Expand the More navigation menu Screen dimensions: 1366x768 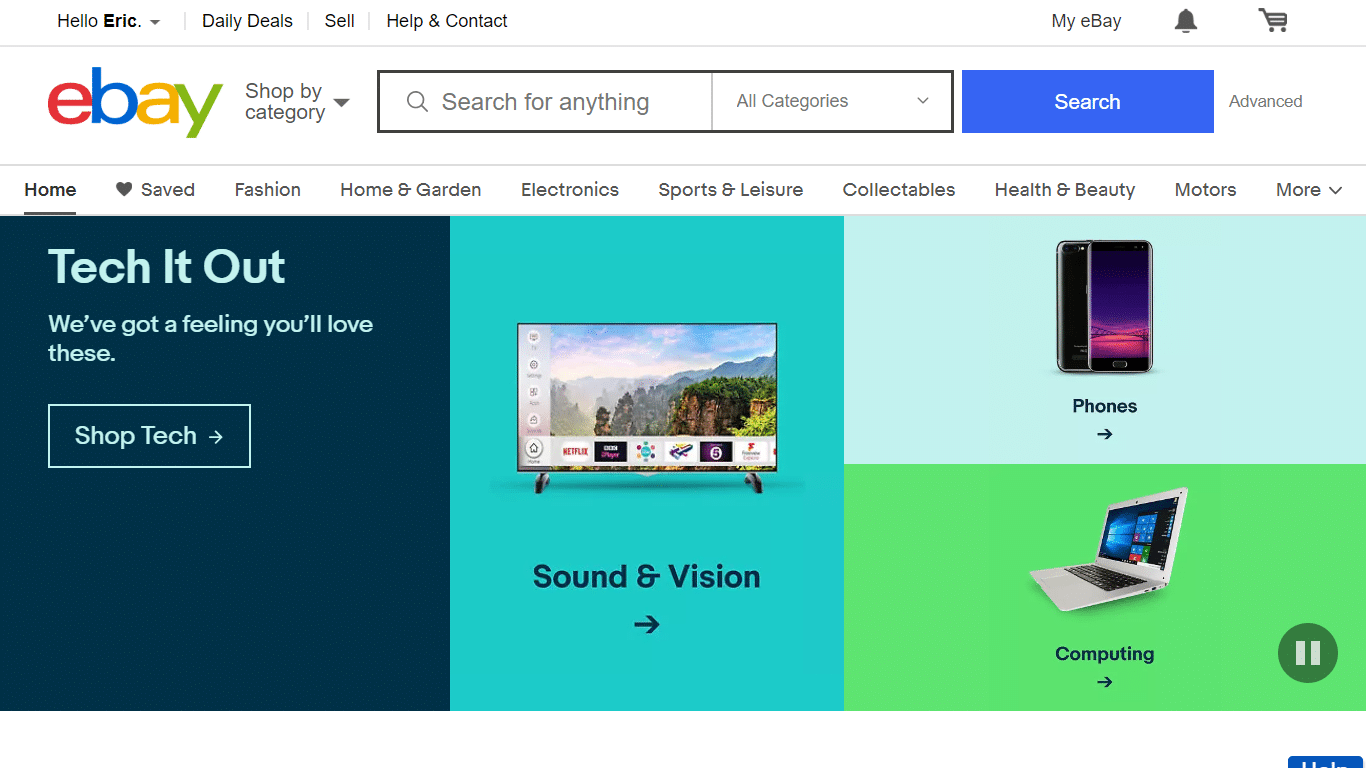[1309, 190]
